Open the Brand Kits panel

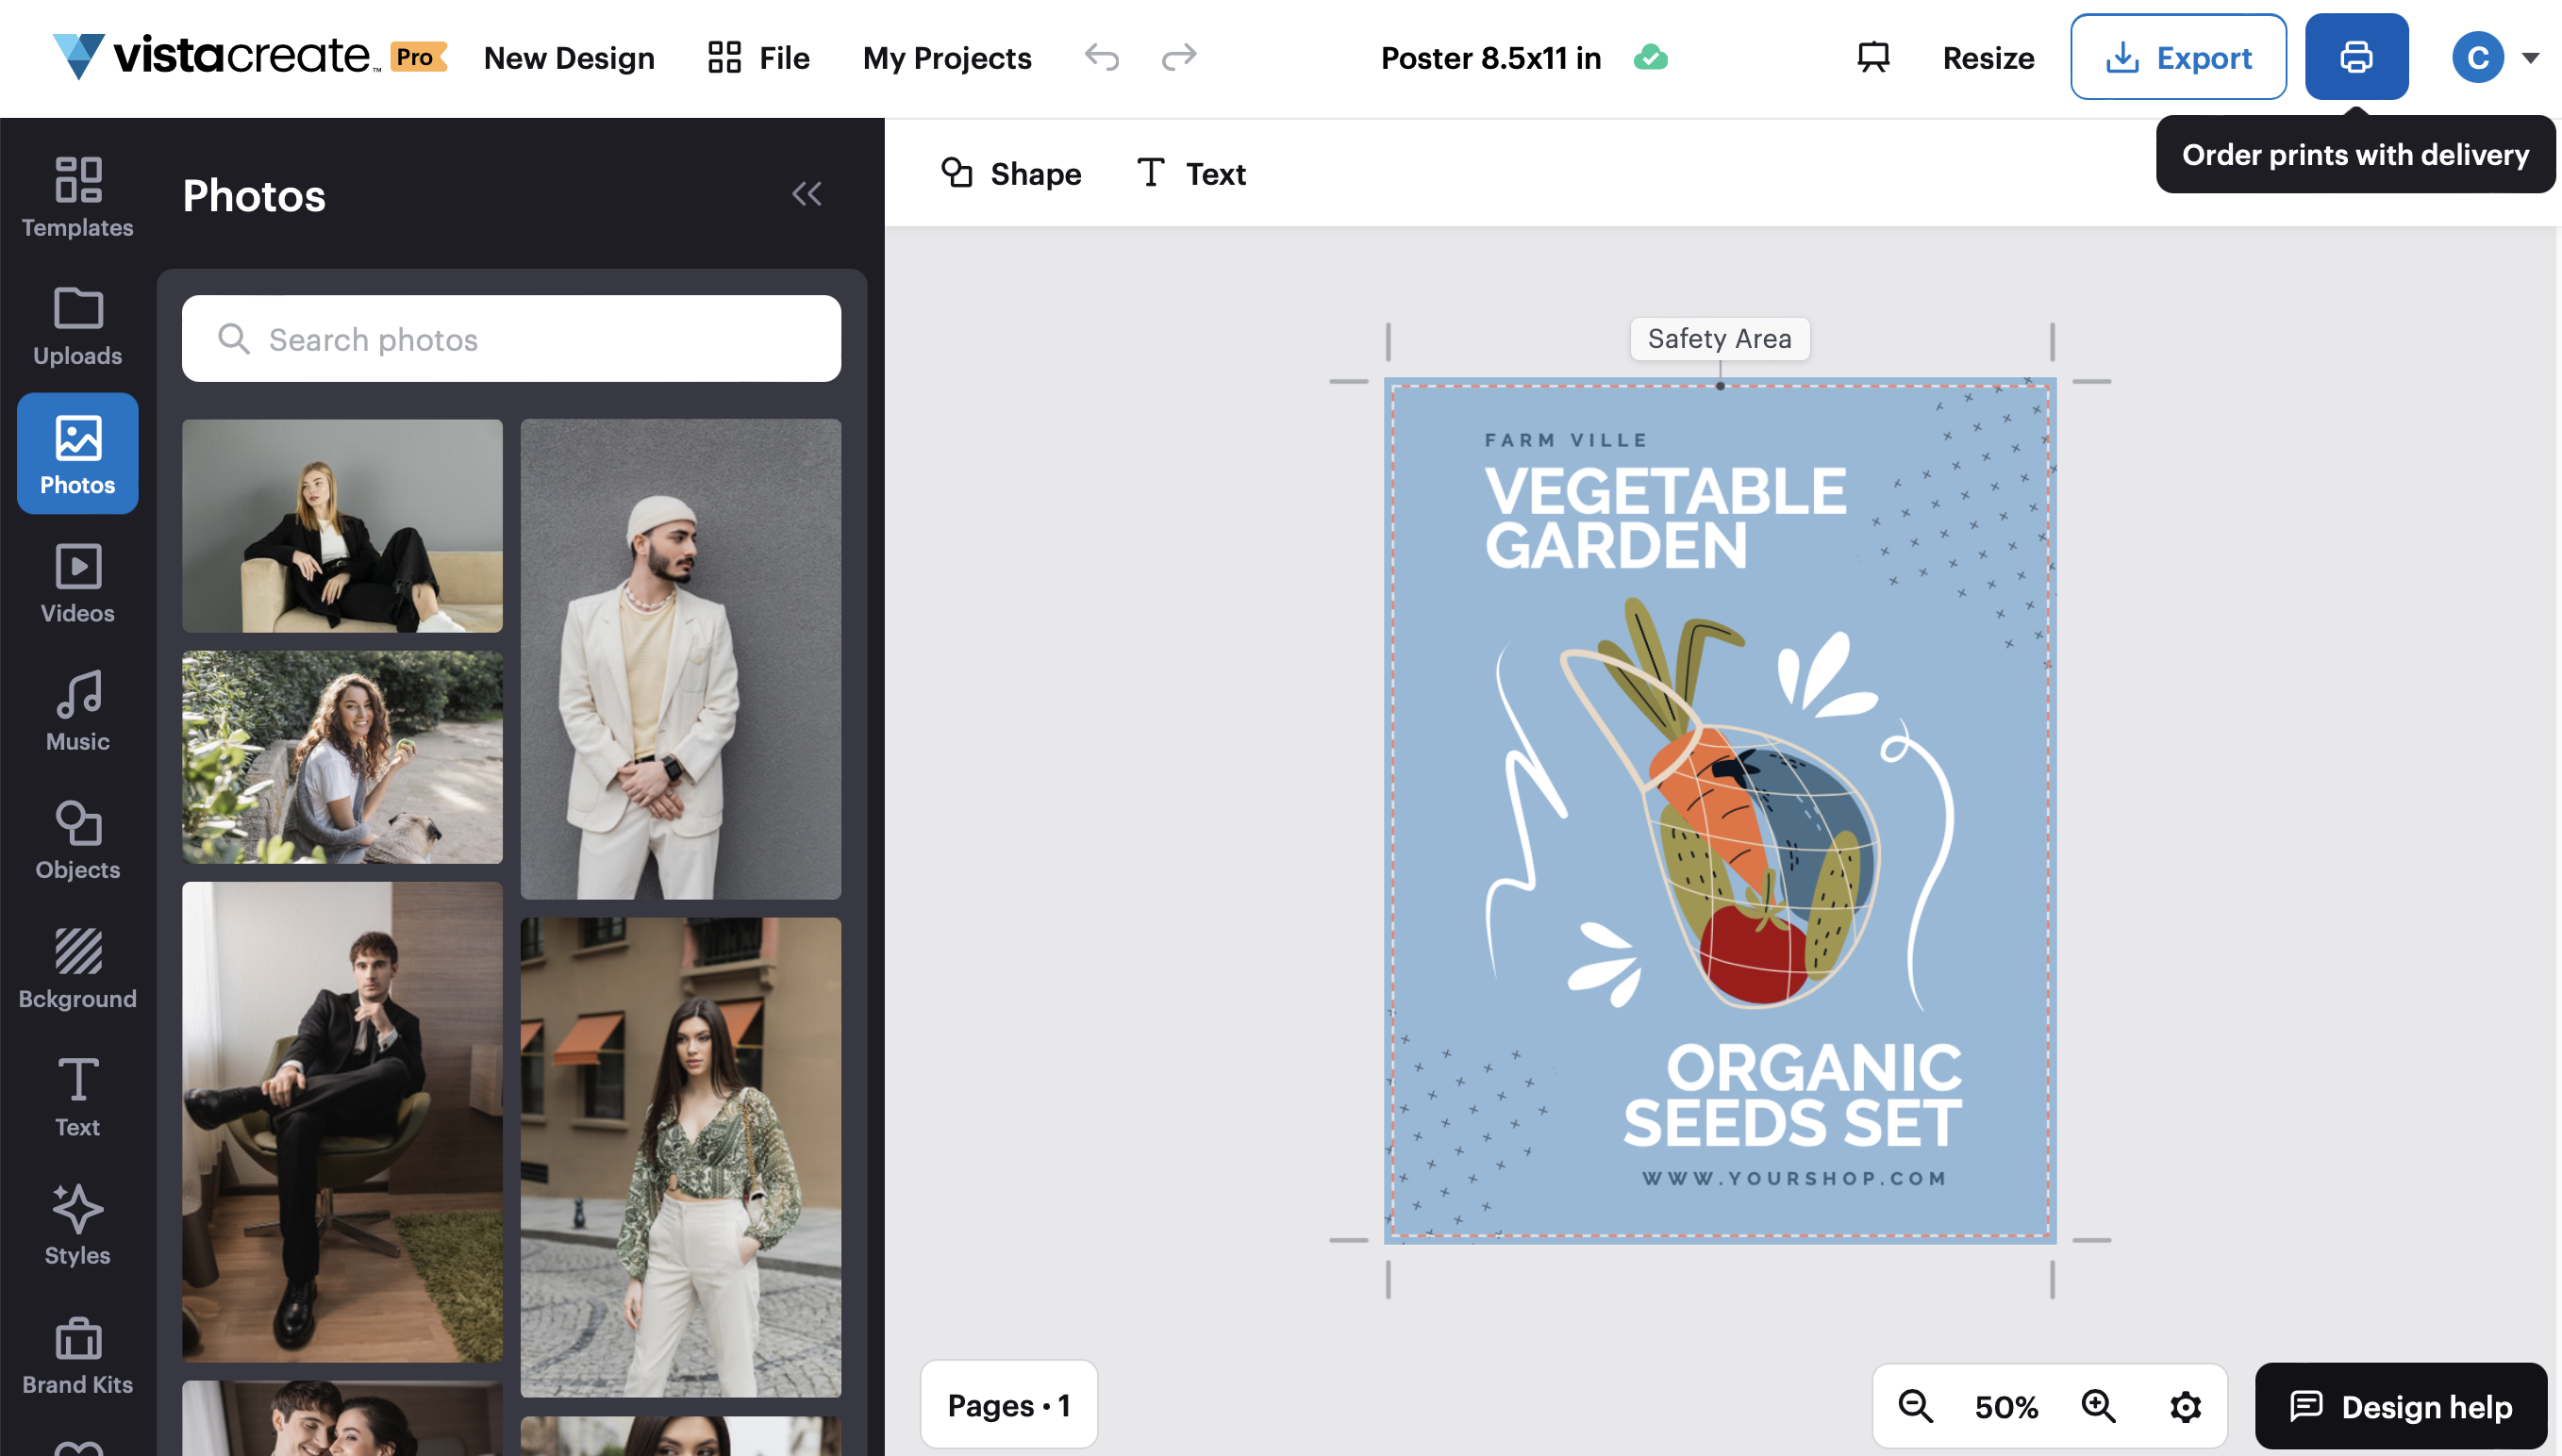(77, 1354)
